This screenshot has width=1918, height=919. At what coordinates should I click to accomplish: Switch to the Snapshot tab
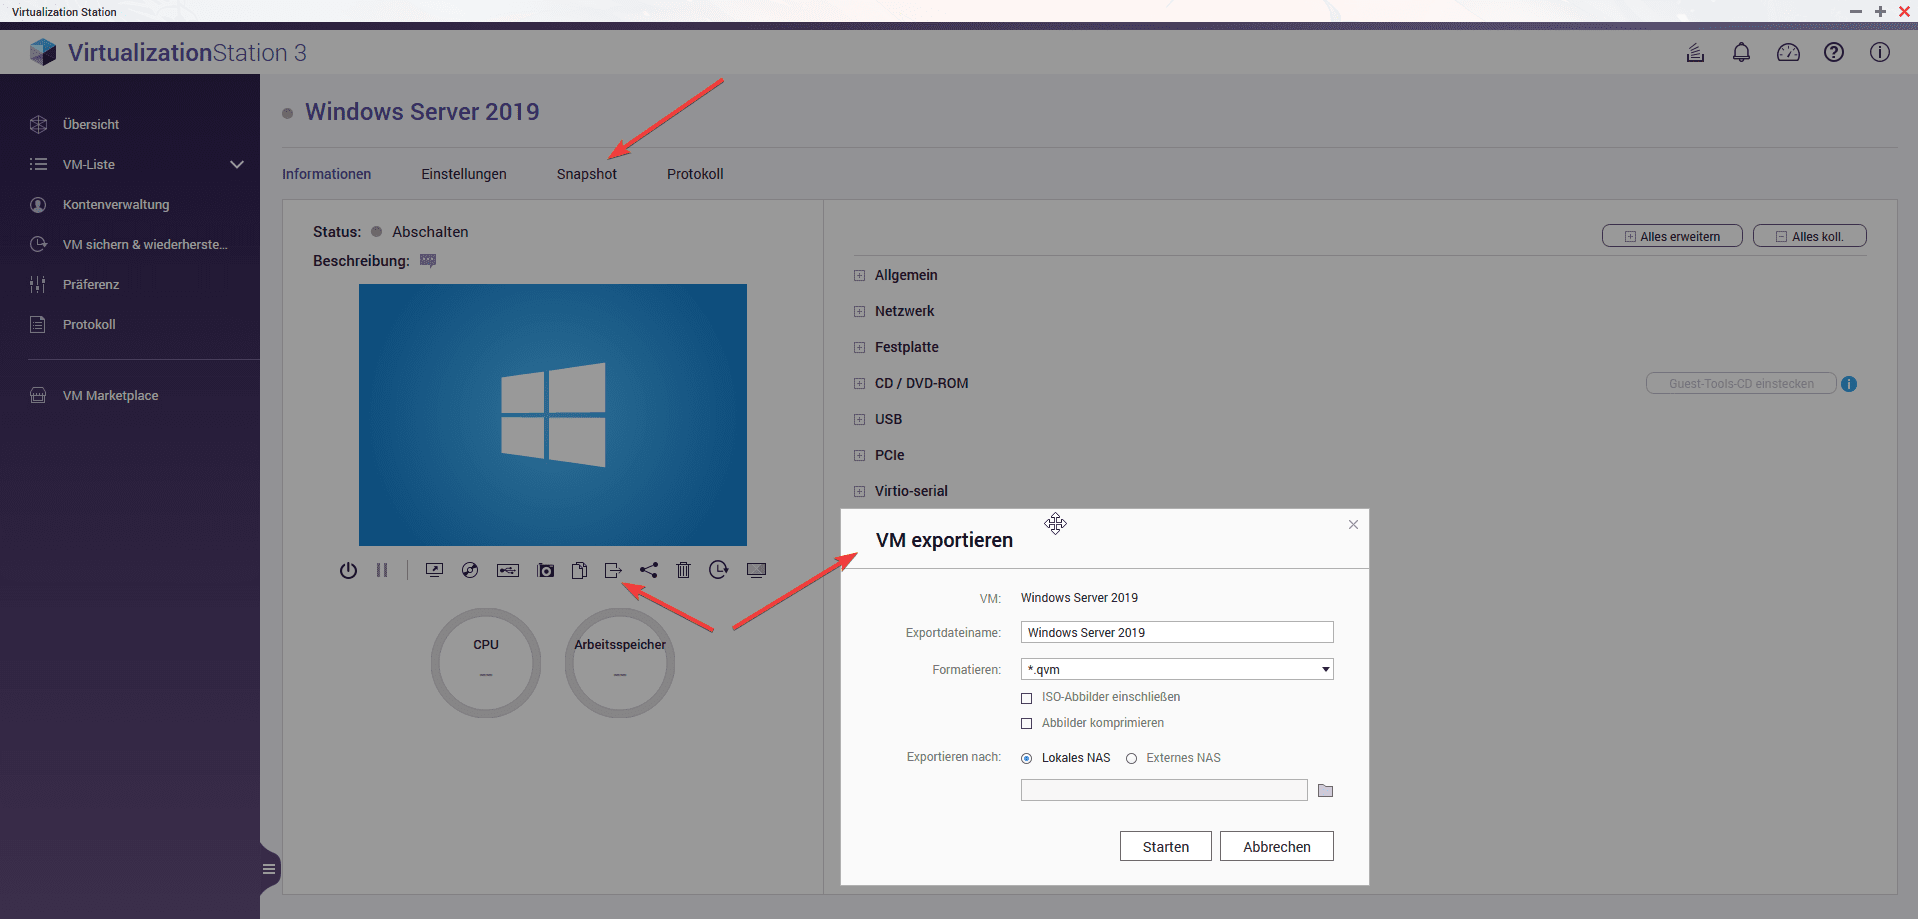pyautogui.click(x=587, y=174)
